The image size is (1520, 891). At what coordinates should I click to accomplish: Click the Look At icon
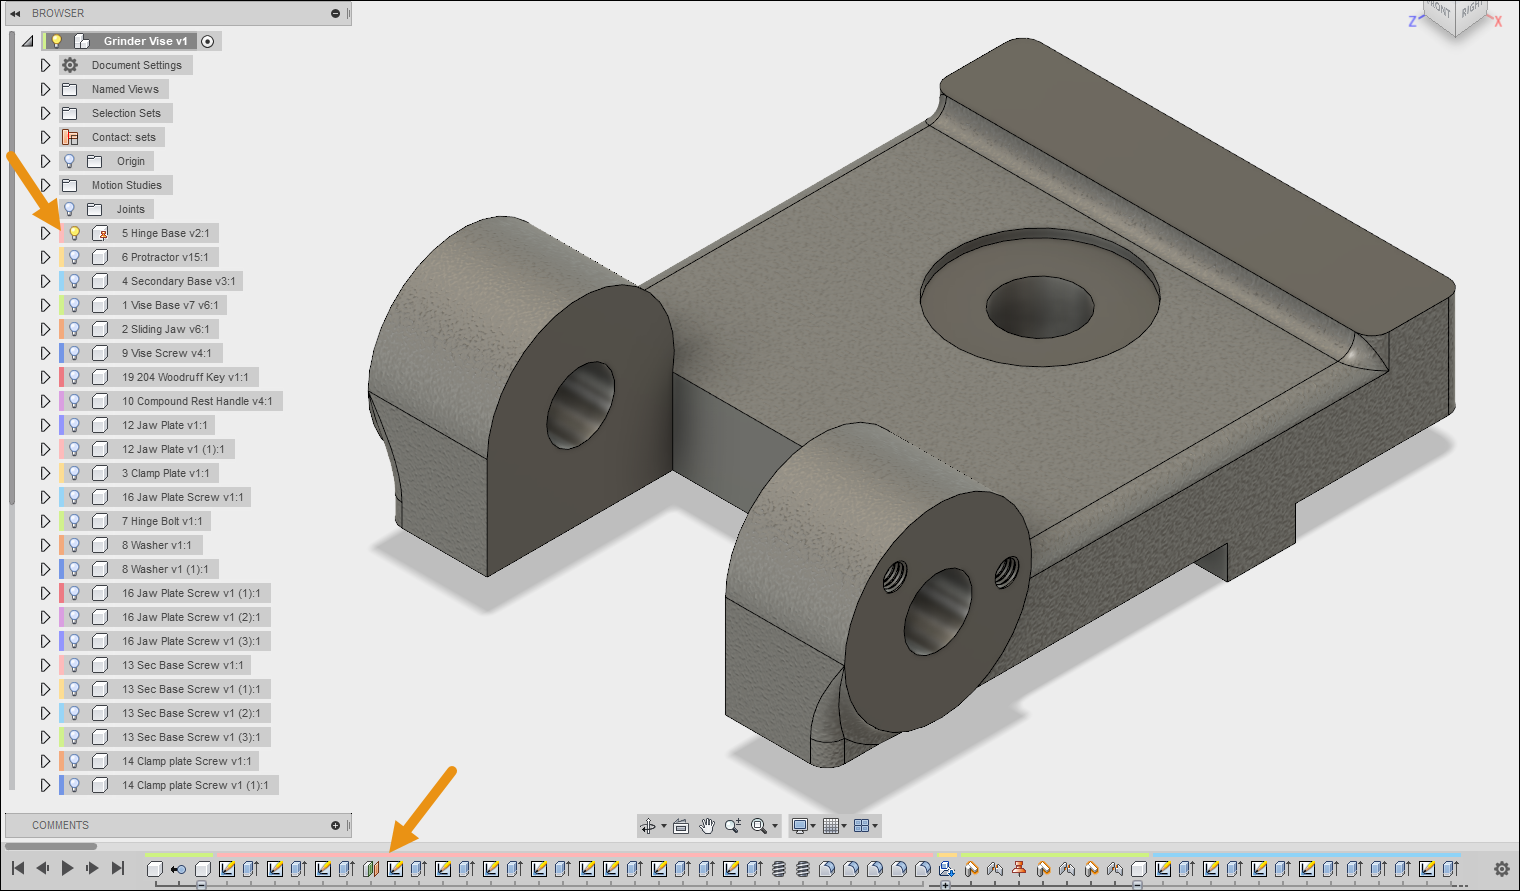point(681,826)
